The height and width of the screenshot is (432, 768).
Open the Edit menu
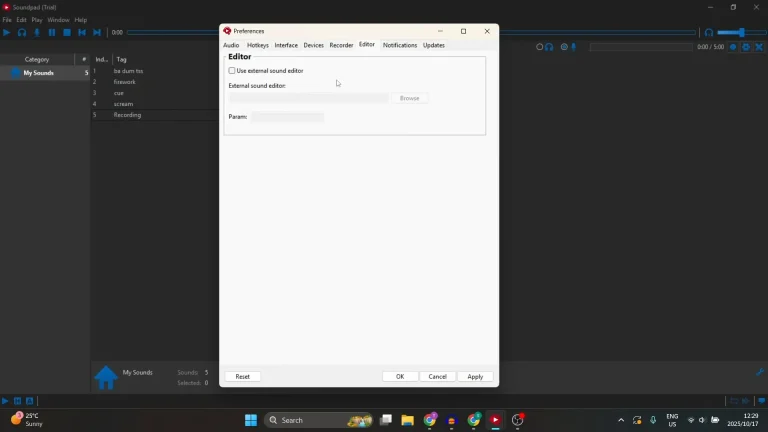(x=22, y=20)
